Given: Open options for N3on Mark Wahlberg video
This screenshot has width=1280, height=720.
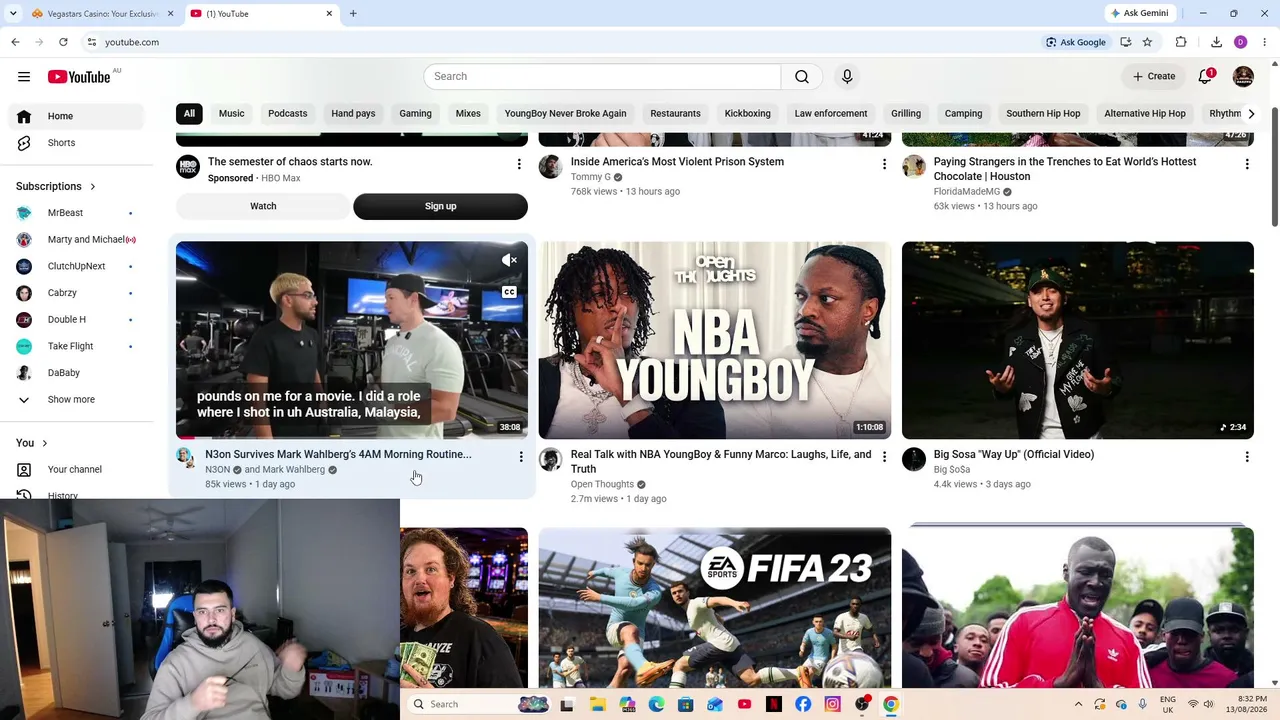Looking at the screenshot, I should (521, 456).
